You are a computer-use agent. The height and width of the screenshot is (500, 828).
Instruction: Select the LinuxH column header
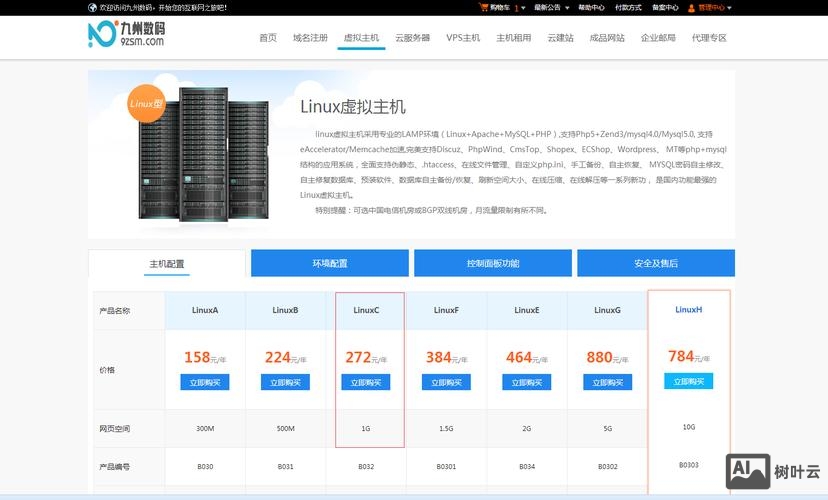pos(689,310)
